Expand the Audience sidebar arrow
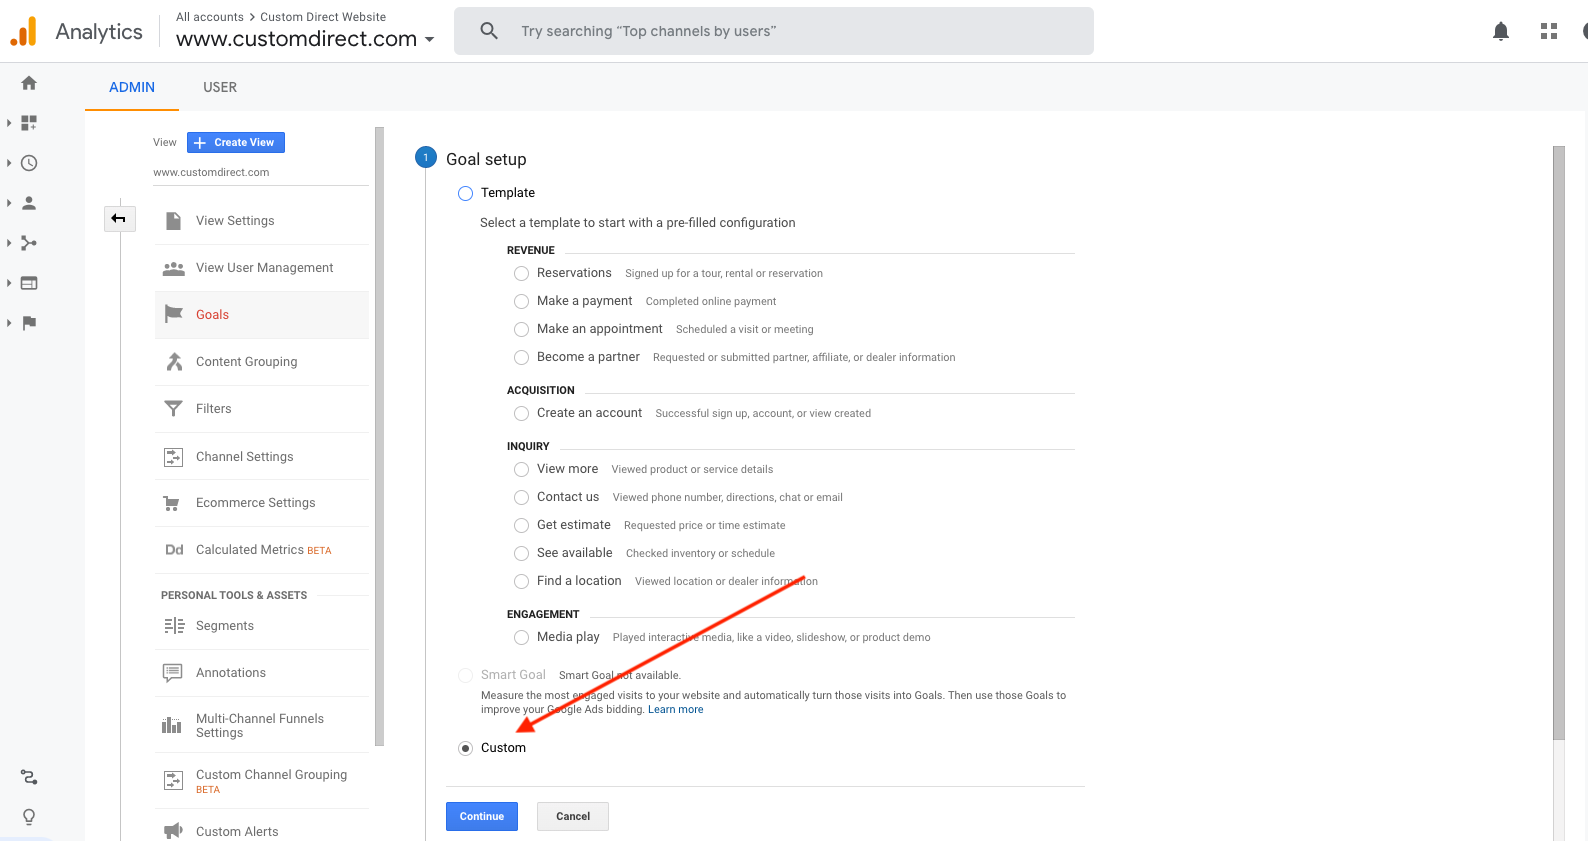Image resolution: width=1588 pixels, height=841 pixels. click(x=9, y=203)
